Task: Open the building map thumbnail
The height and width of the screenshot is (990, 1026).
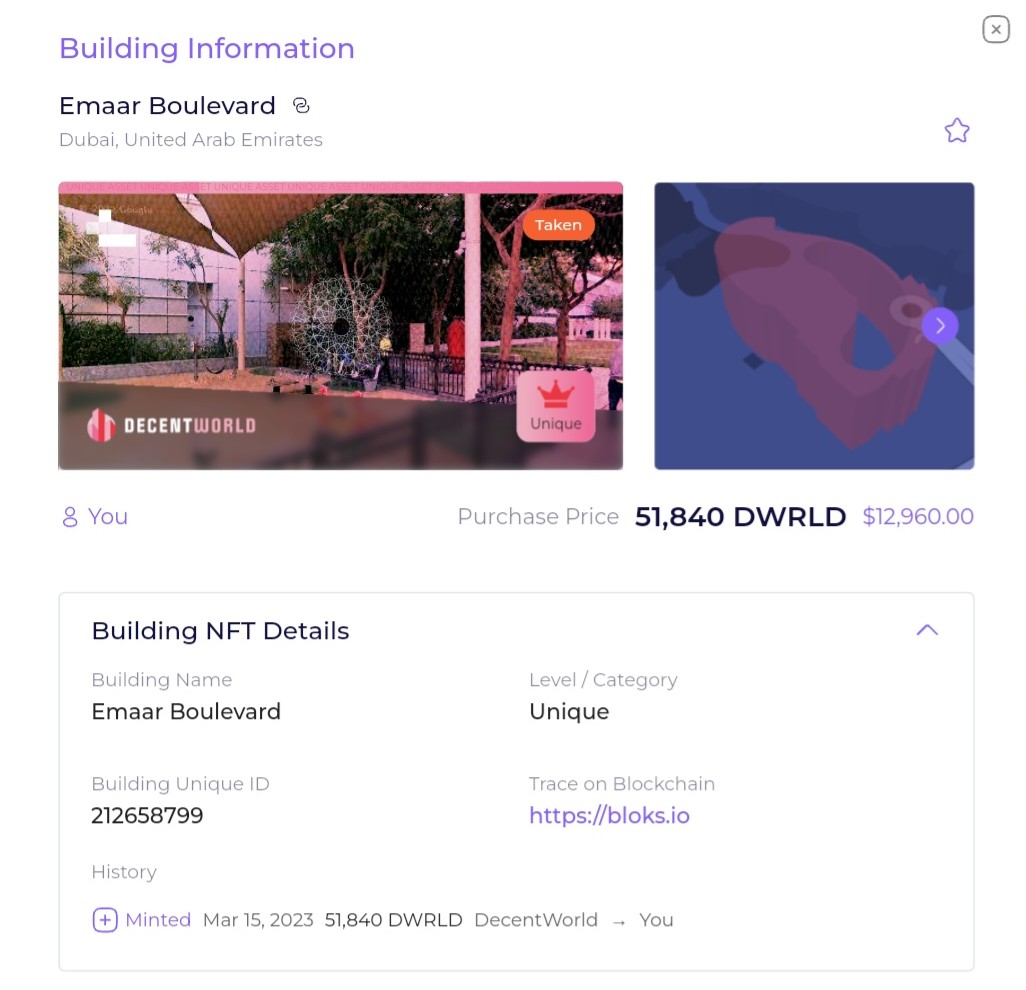Action: pyautogui.click(x=814, y=326)
